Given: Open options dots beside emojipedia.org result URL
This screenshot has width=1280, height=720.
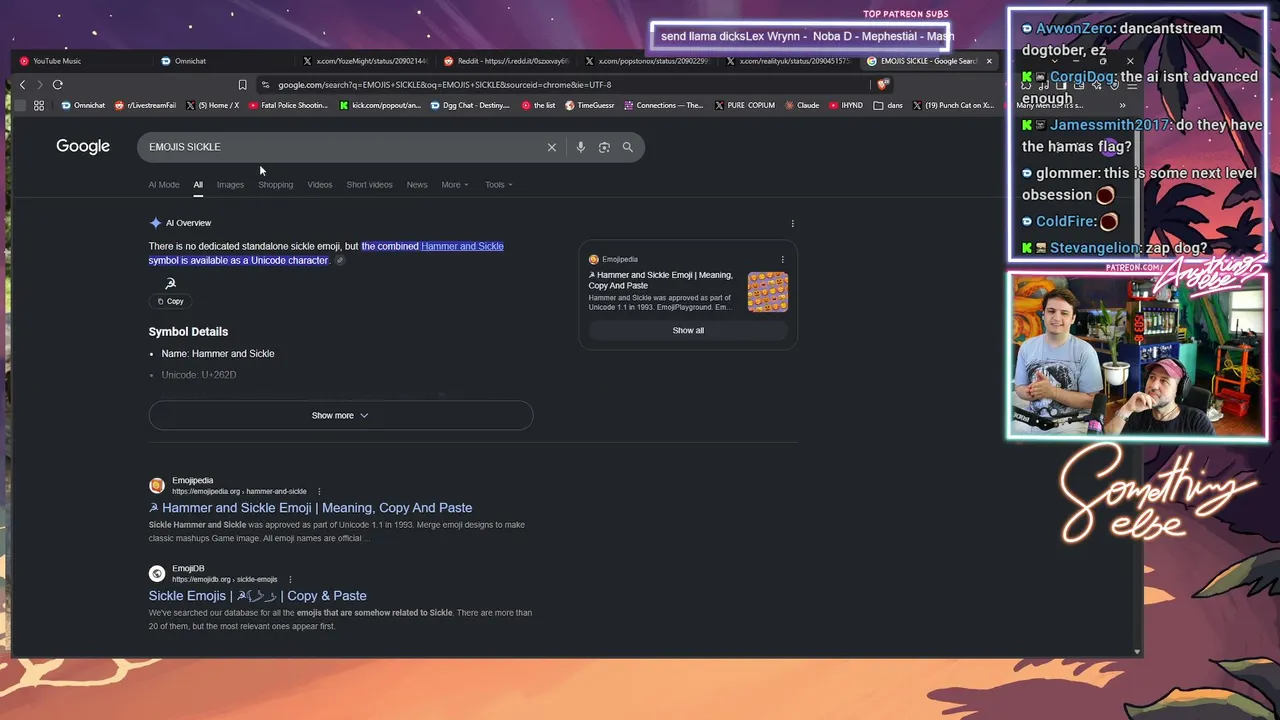Looking at the screenshot, I should pyautogui.click(x=319, y=491).
